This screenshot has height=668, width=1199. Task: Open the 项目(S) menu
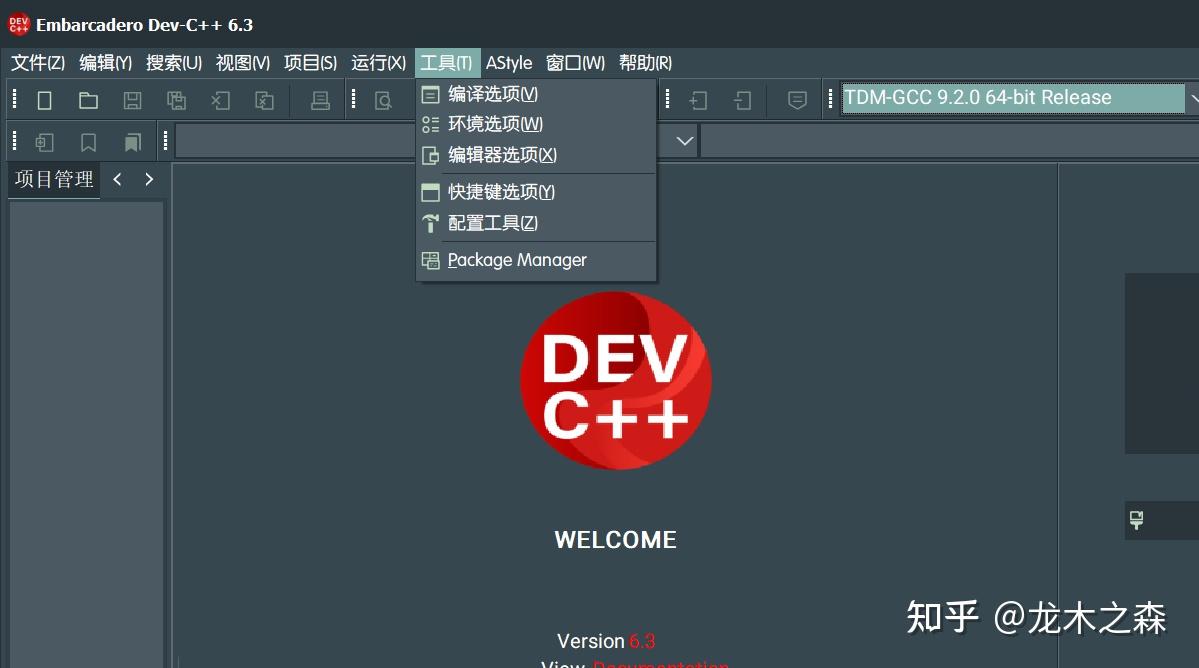coord(310,63)
